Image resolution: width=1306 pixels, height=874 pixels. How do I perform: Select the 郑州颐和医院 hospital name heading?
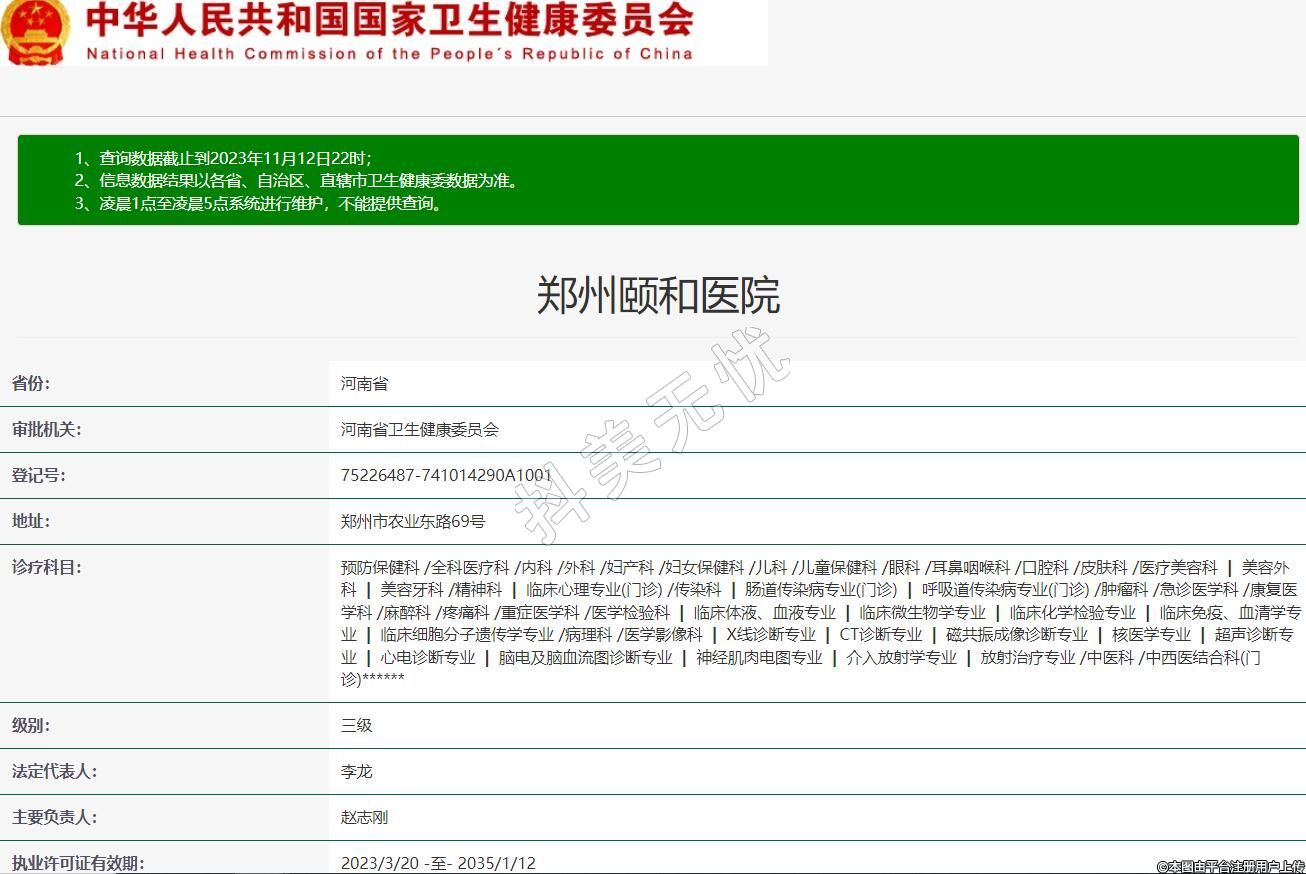[658, 296]
